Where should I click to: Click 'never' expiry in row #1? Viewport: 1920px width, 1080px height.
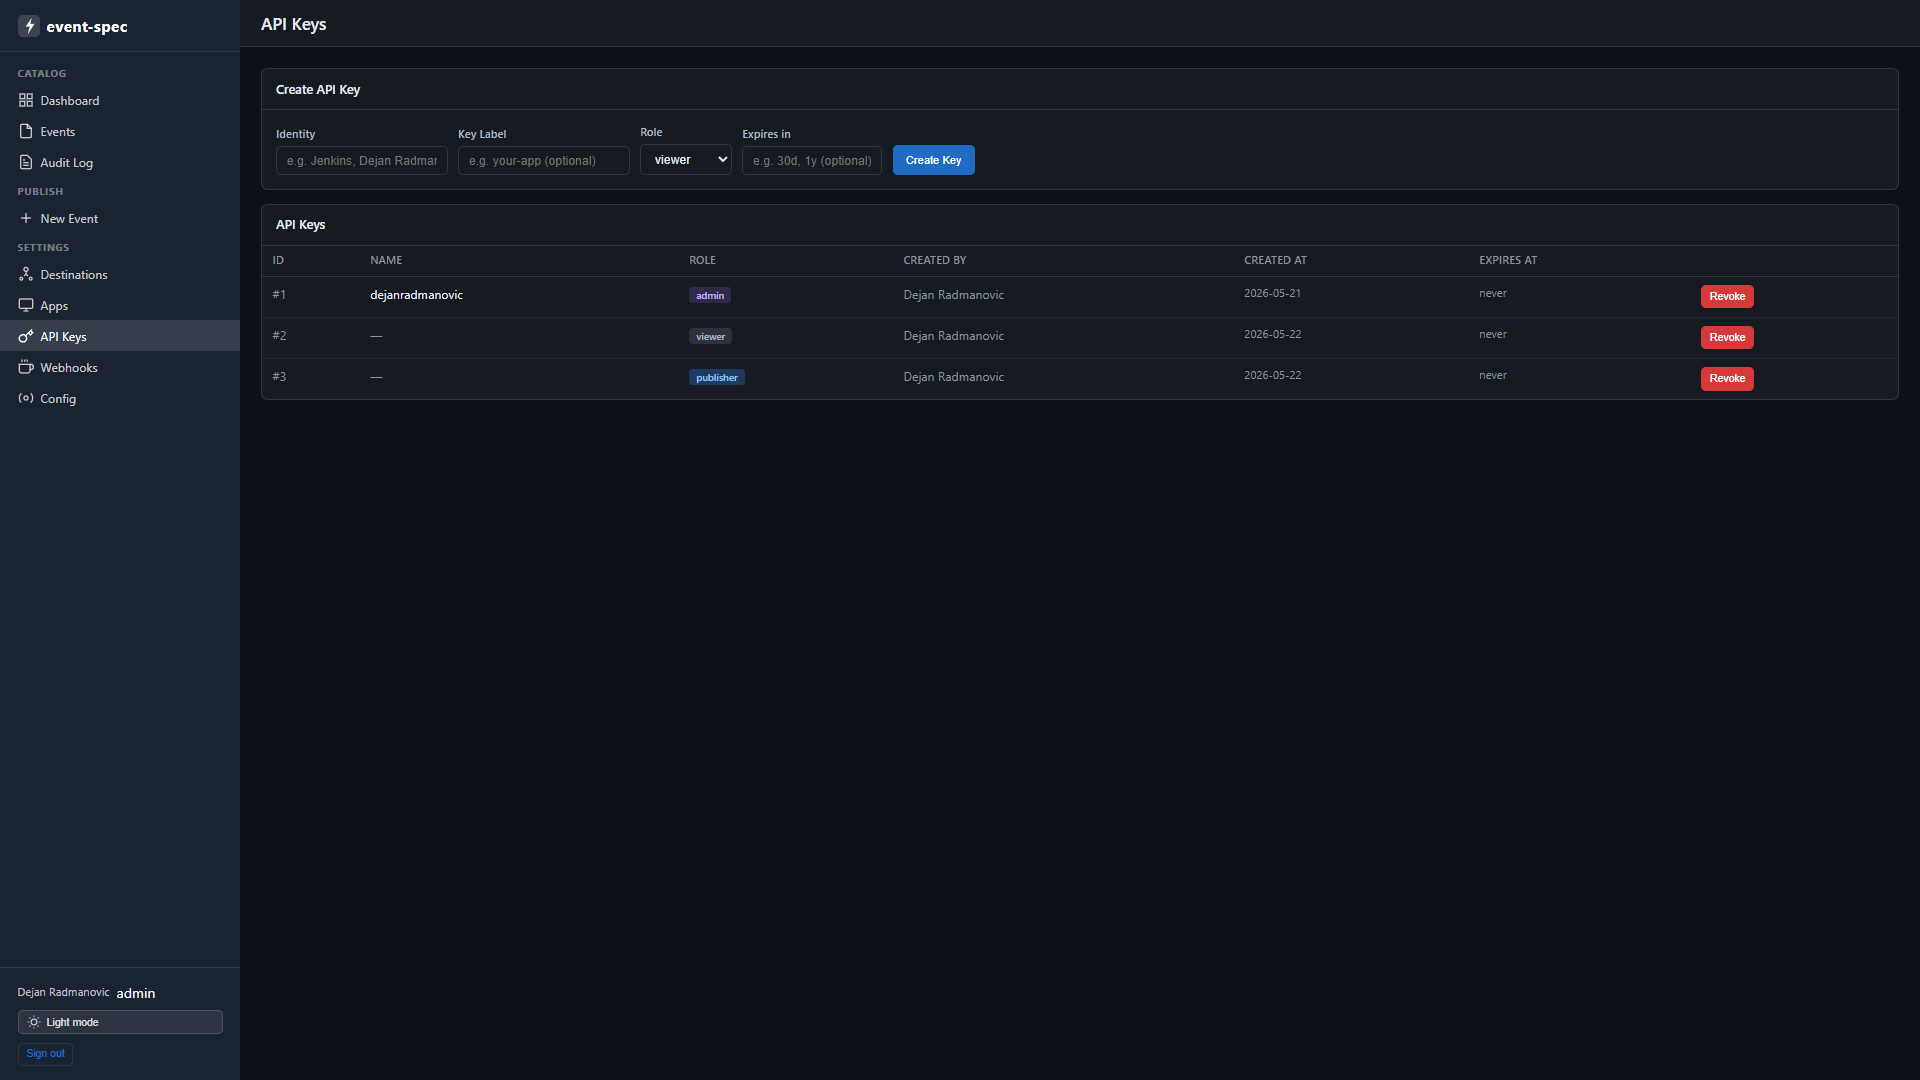[1492, 294]
